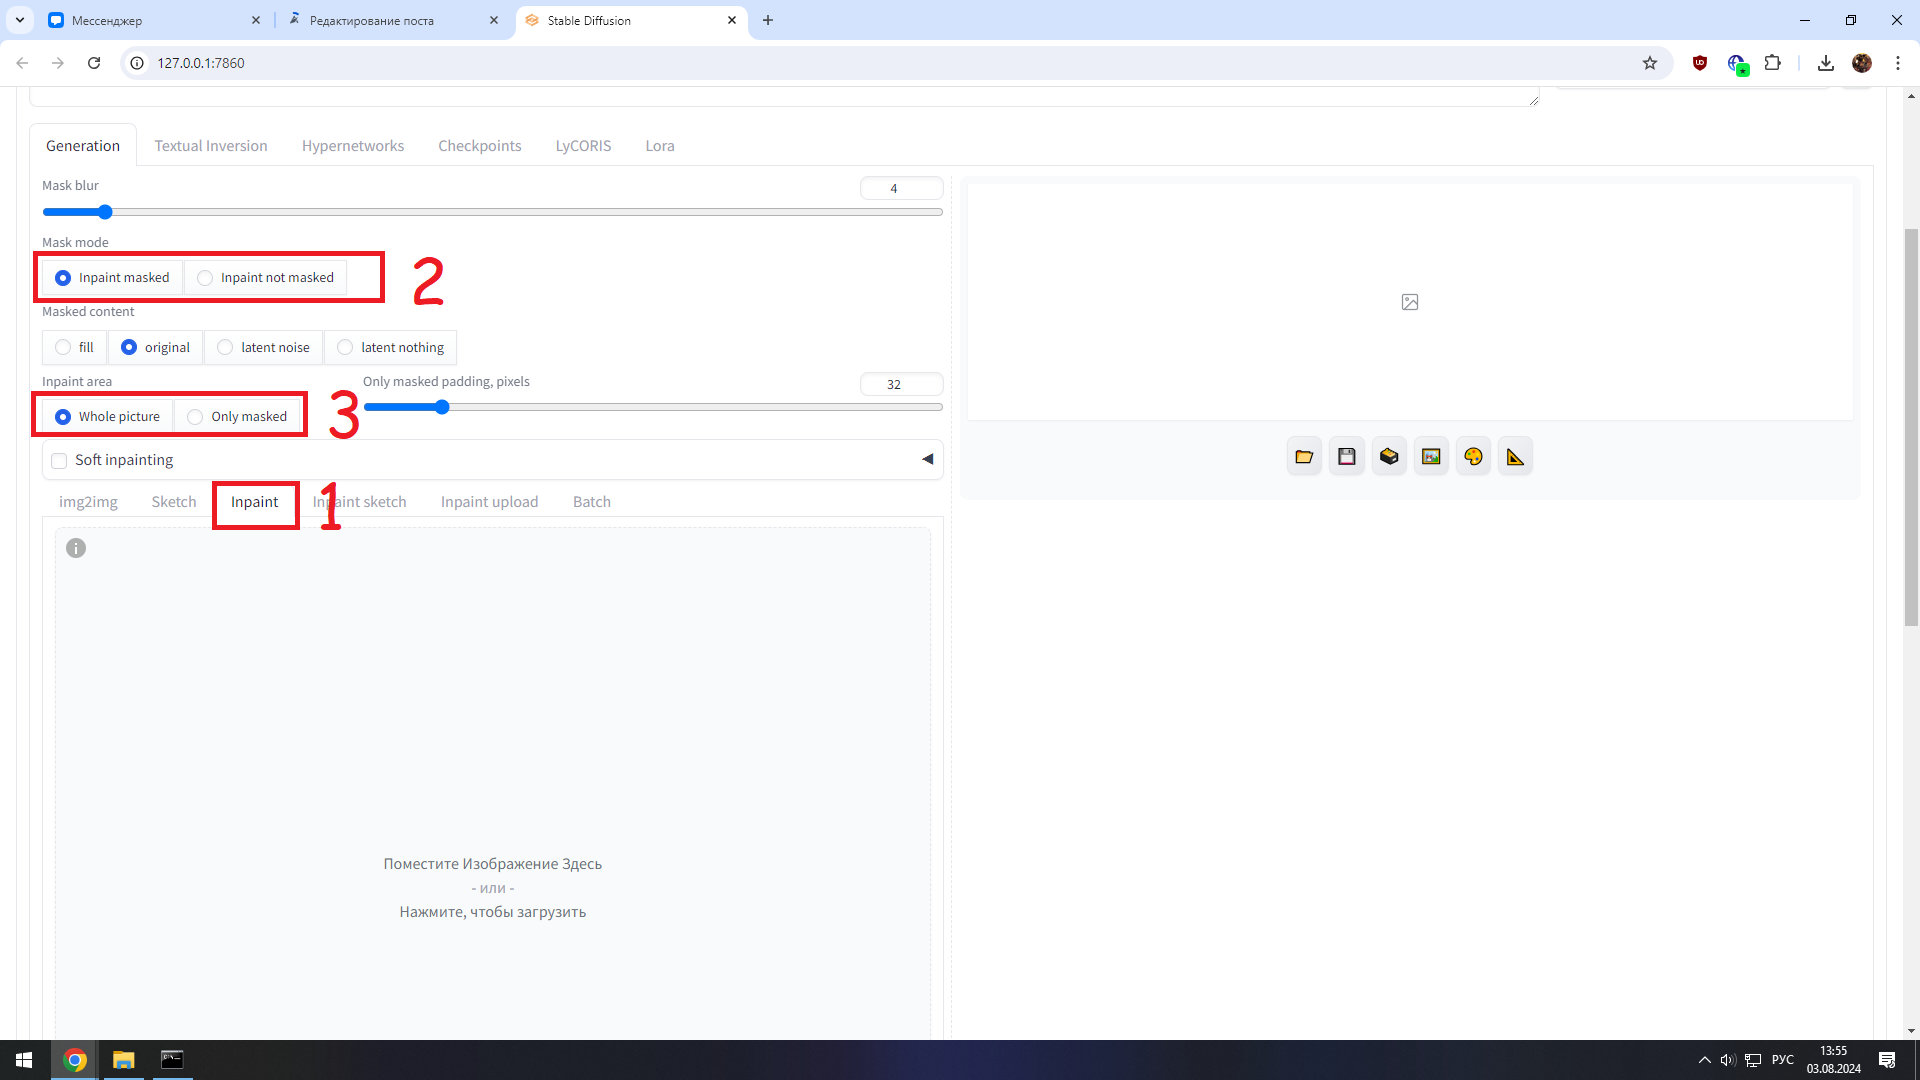
Task: Show hidden system tray icons
Action: click(1704, 1060)
